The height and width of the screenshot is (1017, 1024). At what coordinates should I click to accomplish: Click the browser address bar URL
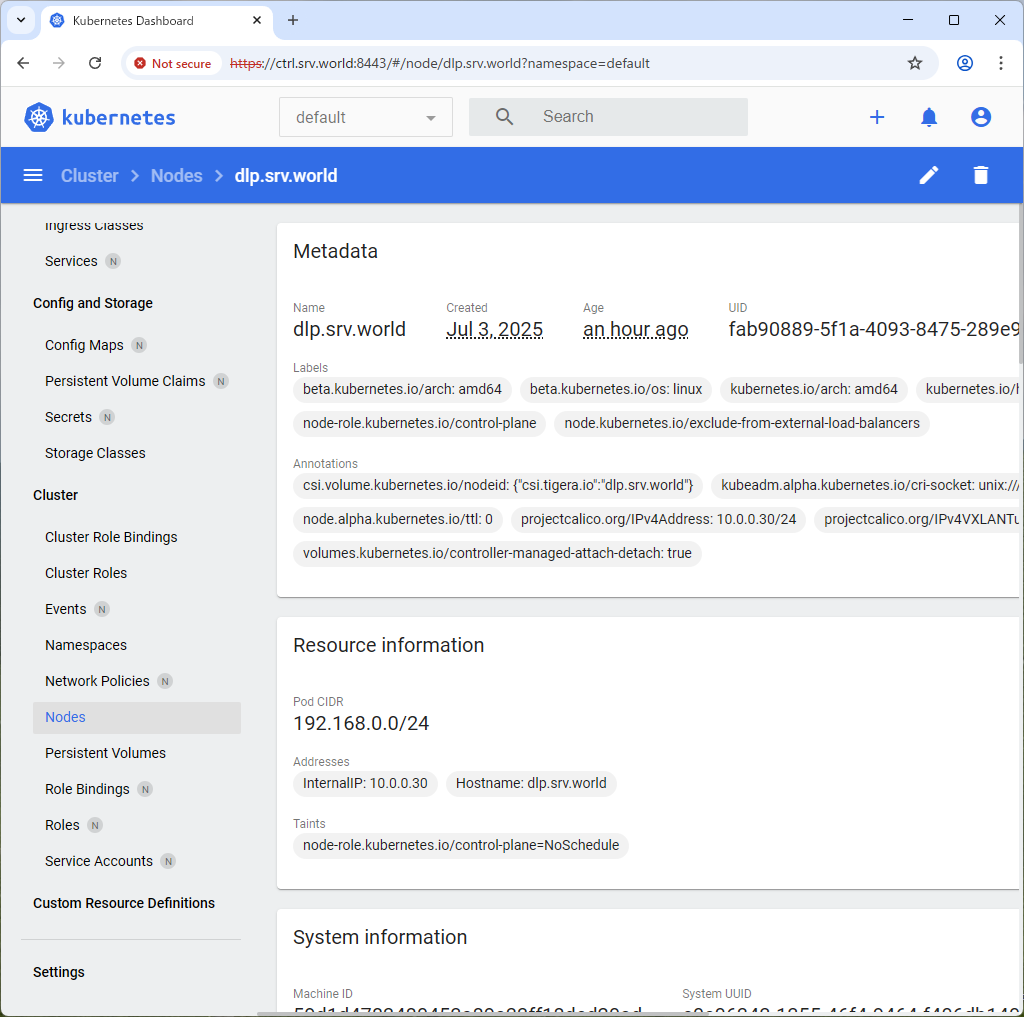click(440, 63)
